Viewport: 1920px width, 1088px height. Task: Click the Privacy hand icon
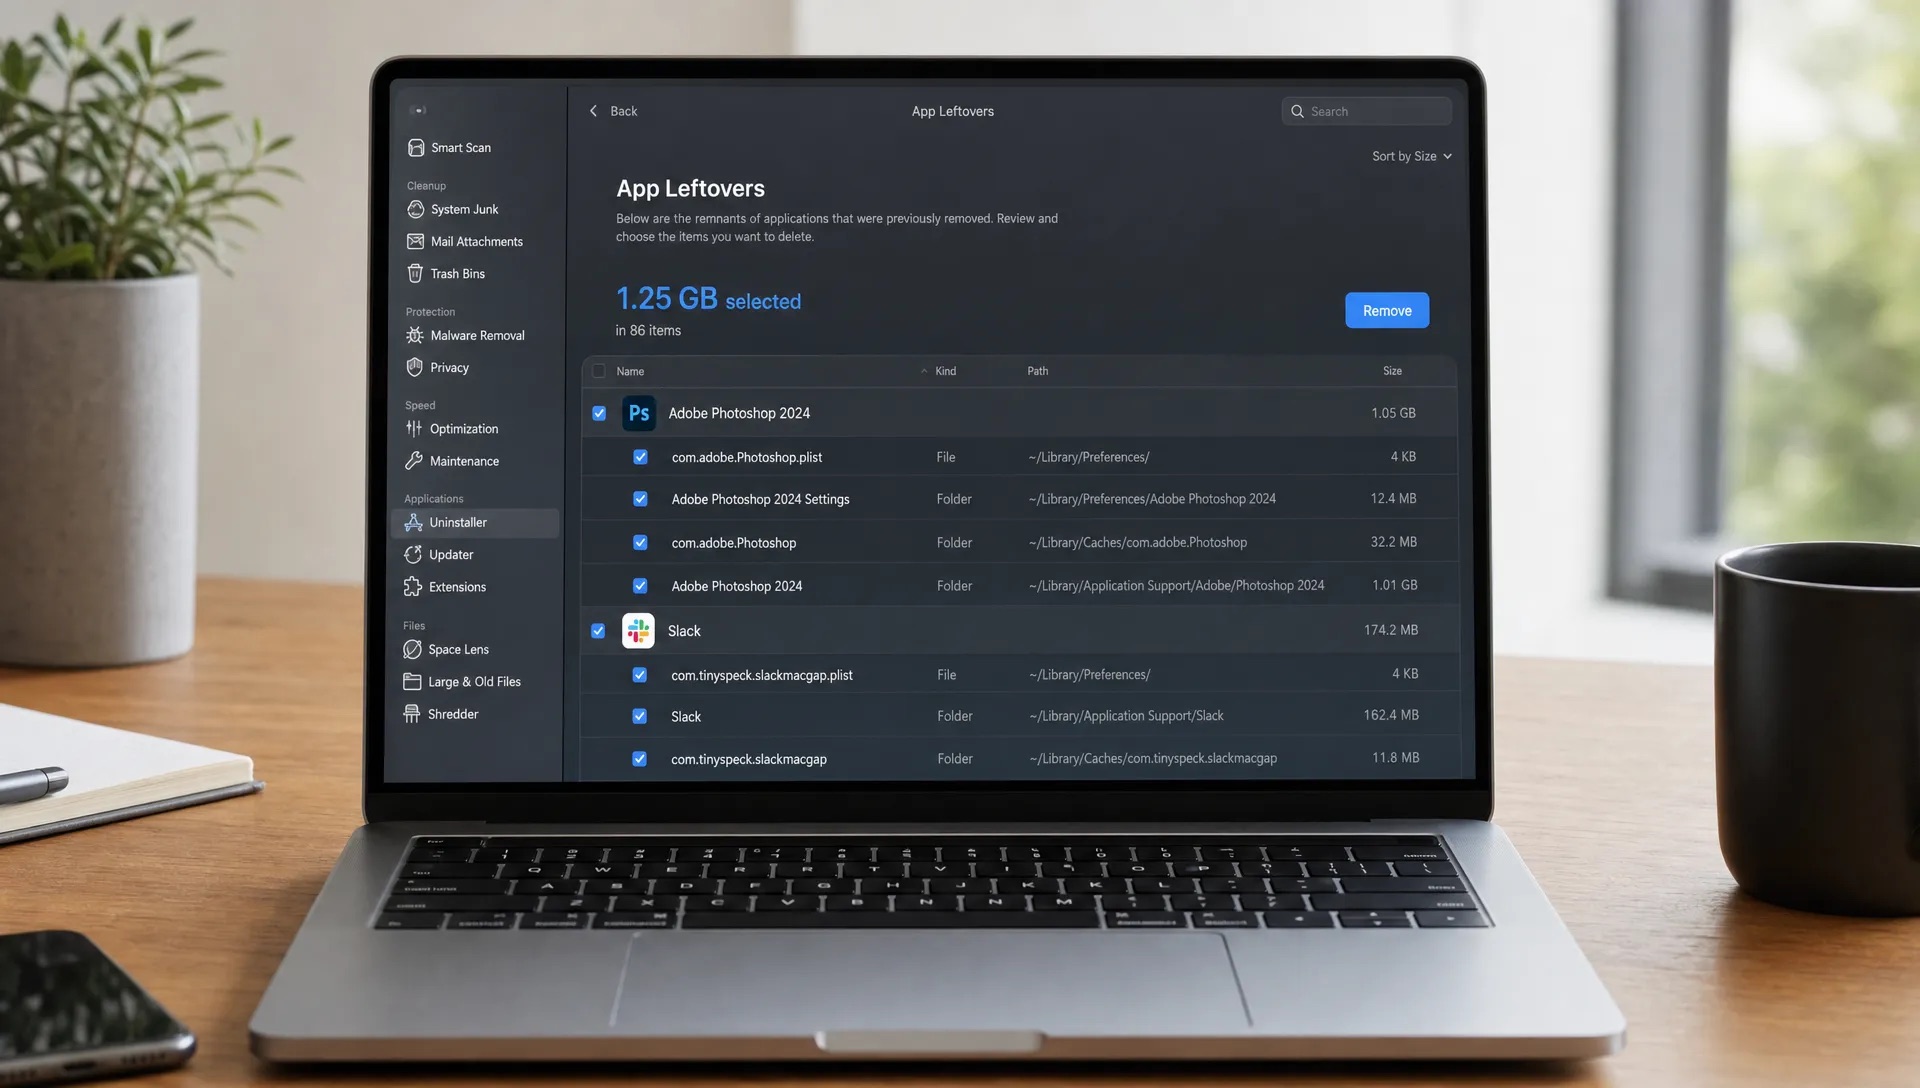pyautogui.click(x=414, y=367)
